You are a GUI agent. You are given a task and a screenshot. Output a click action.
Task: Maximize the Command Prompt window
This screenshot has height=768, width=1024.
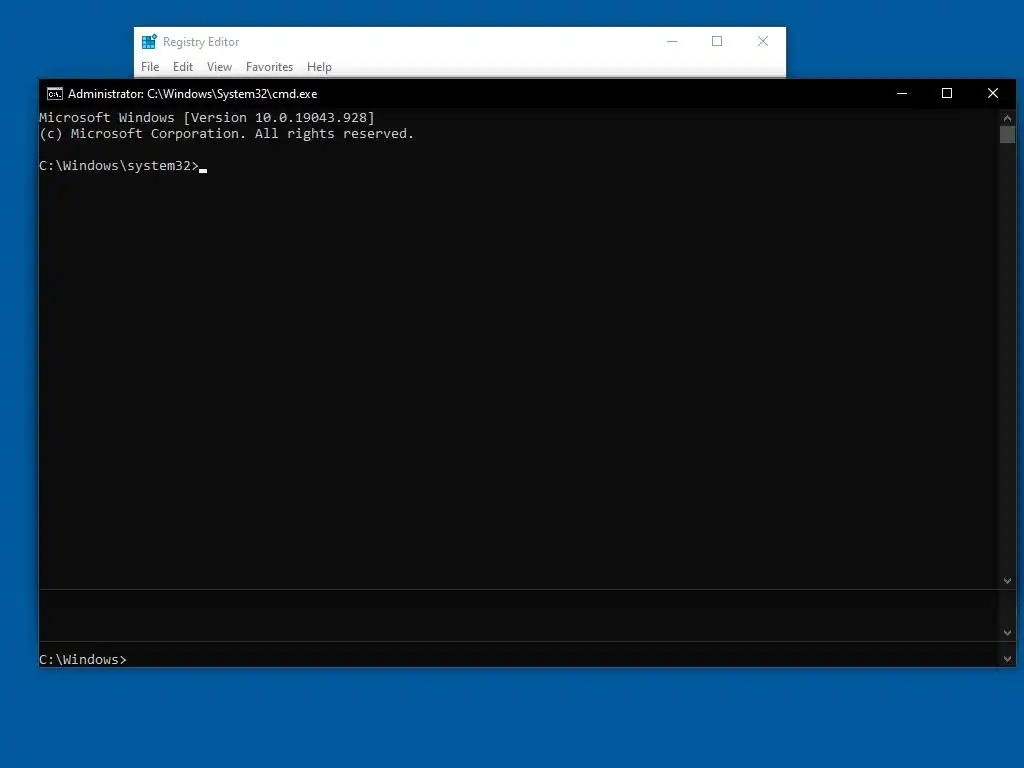[947, 93]
